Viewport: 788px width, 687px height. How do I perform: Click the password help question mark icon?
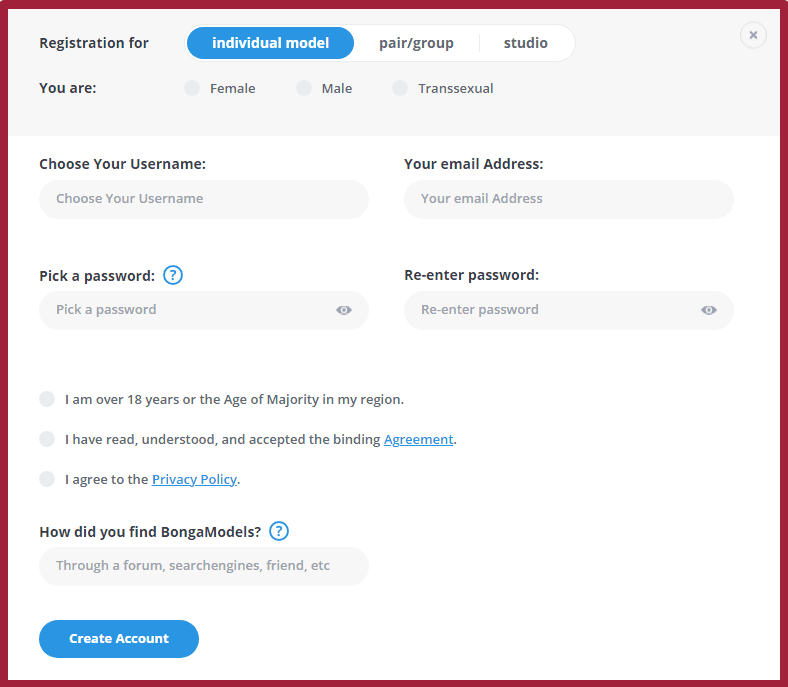(x=173, y=275)
